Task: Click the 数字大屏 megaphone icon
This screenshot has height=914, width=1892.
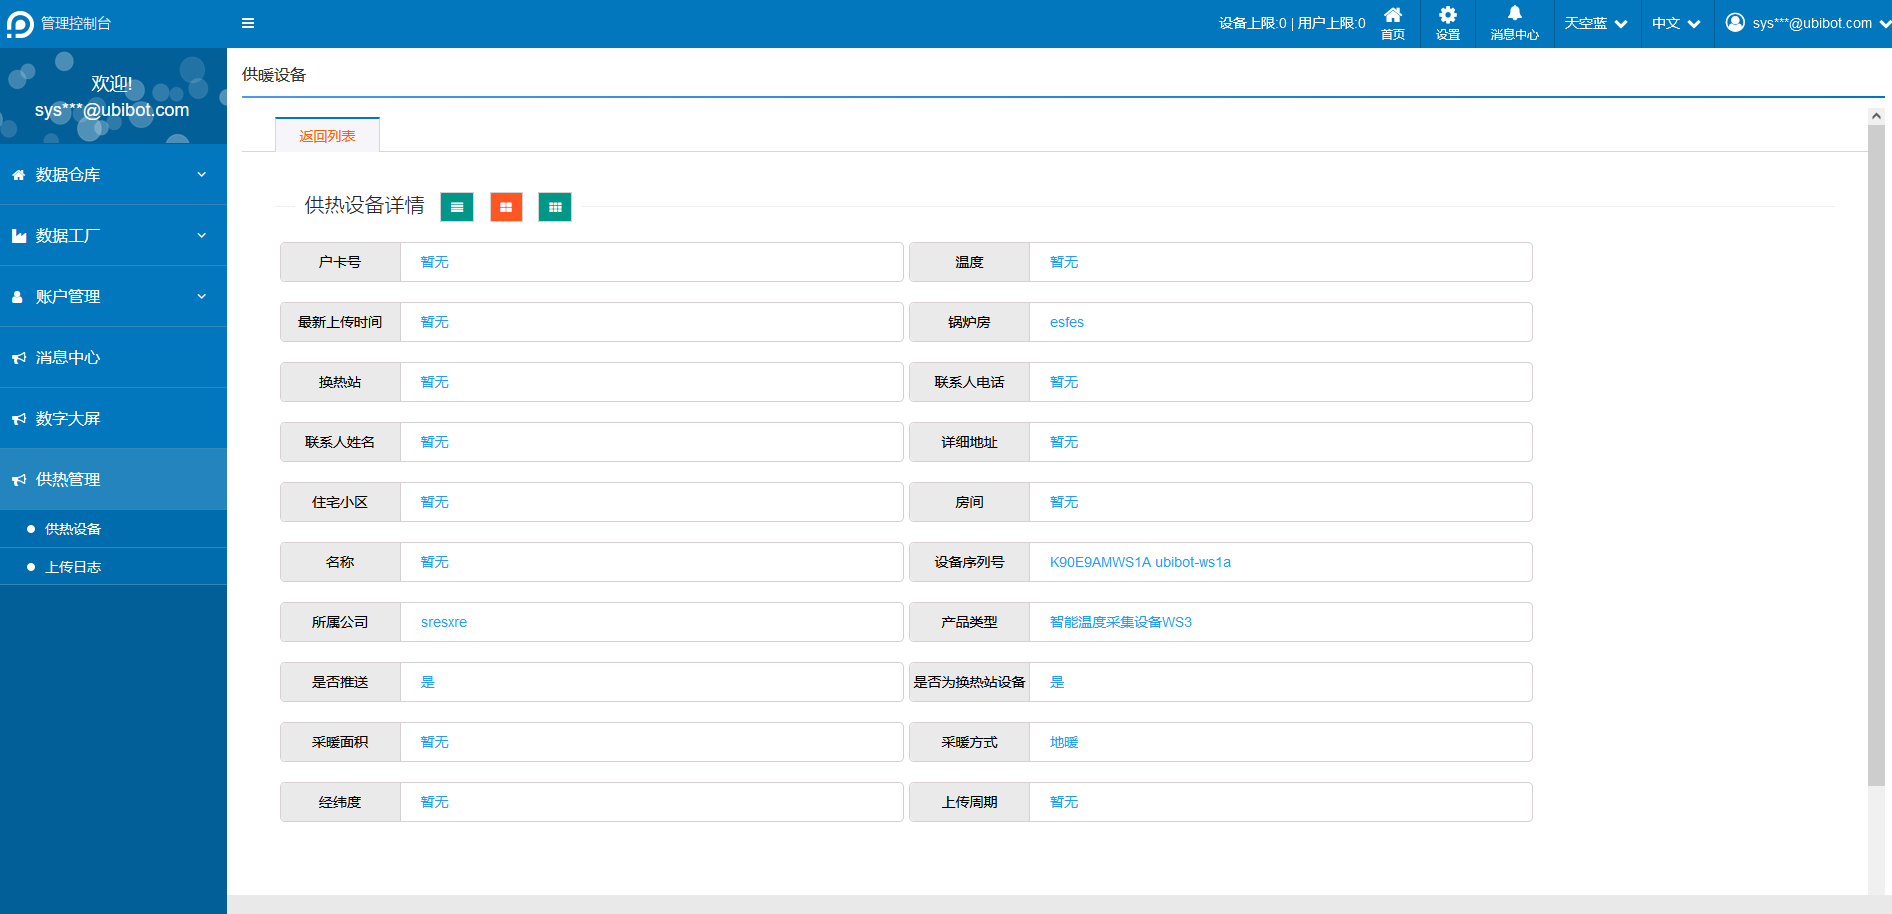Action: pos(18,419)
